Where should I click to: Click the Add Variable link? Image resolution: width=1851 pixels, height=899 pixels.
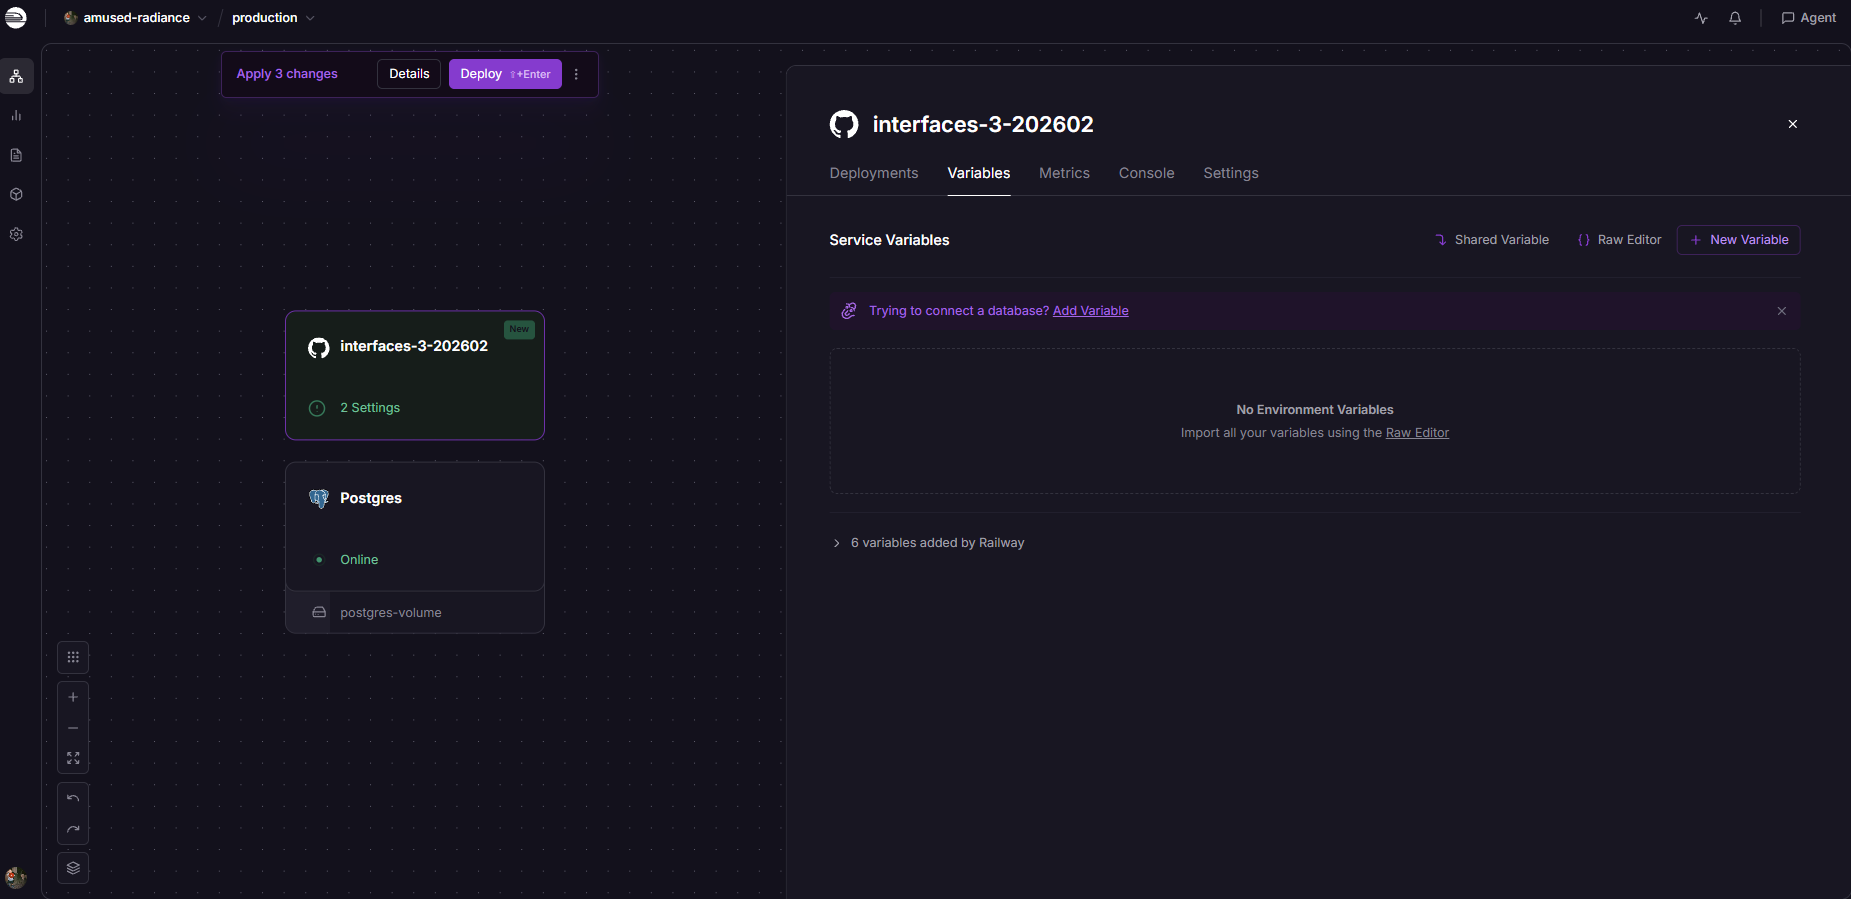coord(1091,311)
